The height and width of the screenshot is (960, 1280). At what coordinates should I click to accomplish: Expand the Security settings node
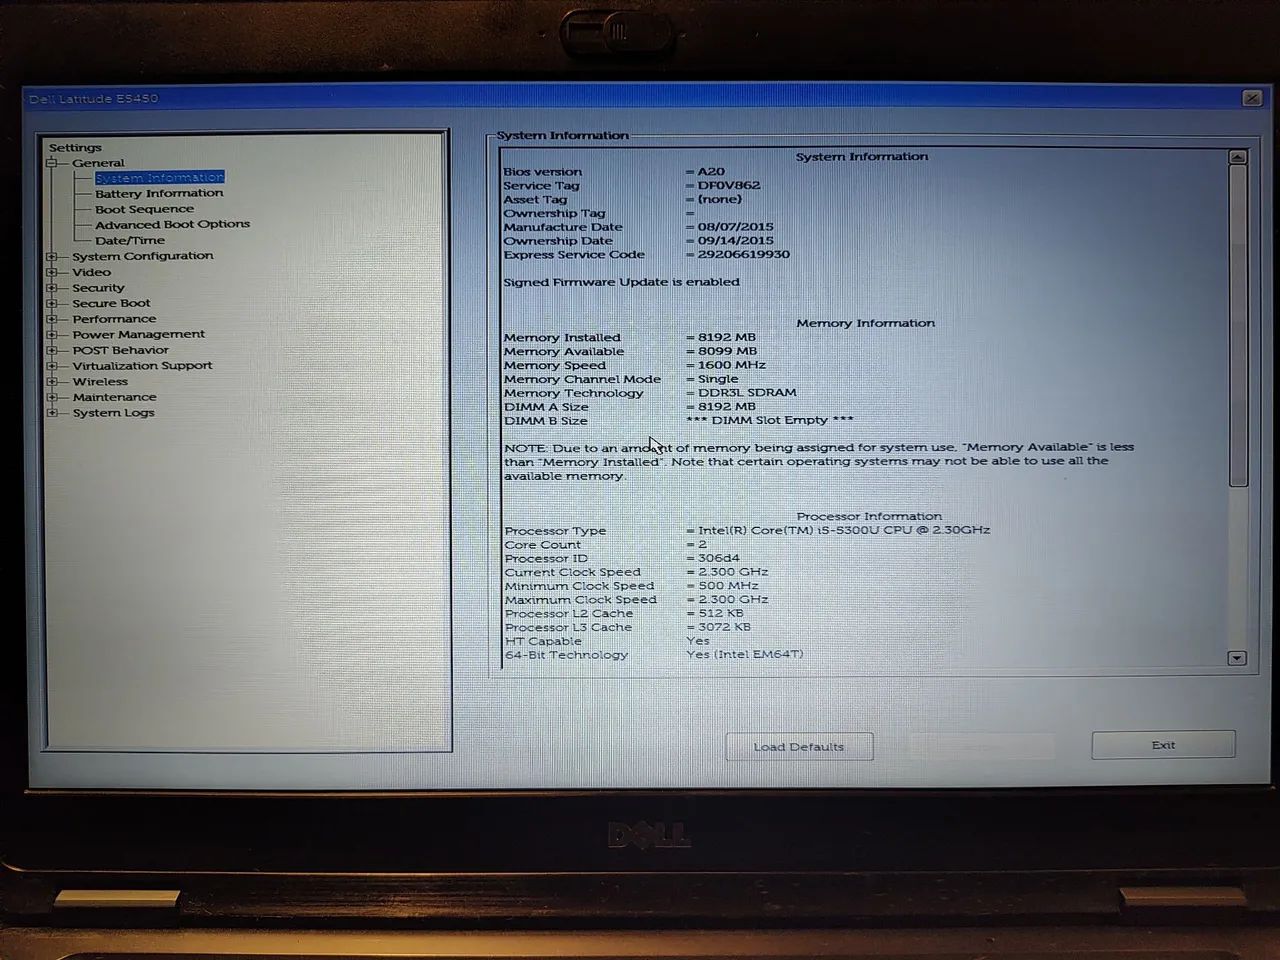click(x=52, y=288)
